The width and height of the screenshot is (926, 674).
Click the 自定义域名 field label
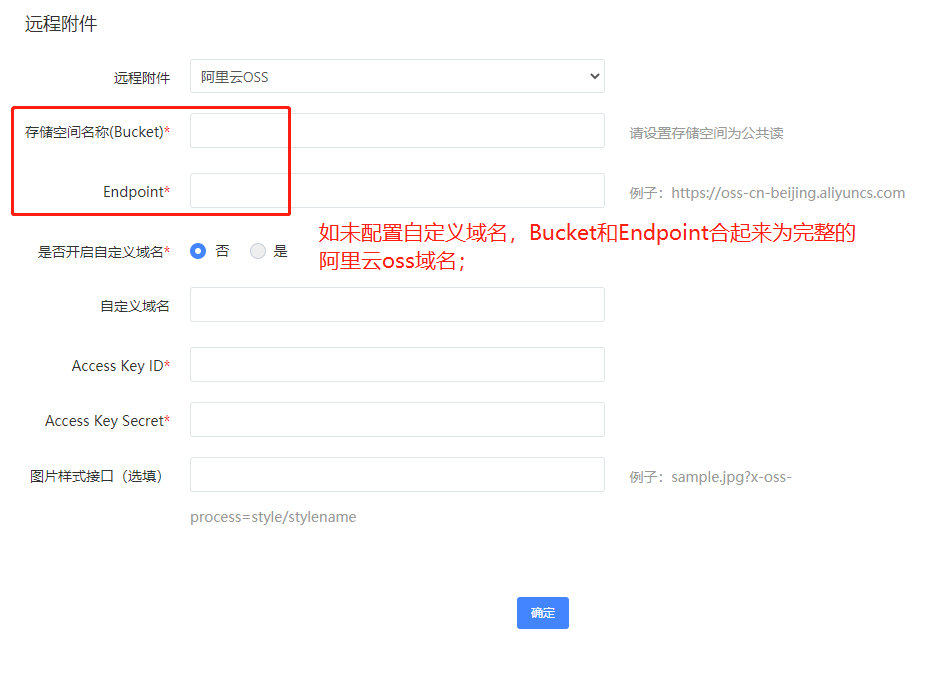pos(135,306)
